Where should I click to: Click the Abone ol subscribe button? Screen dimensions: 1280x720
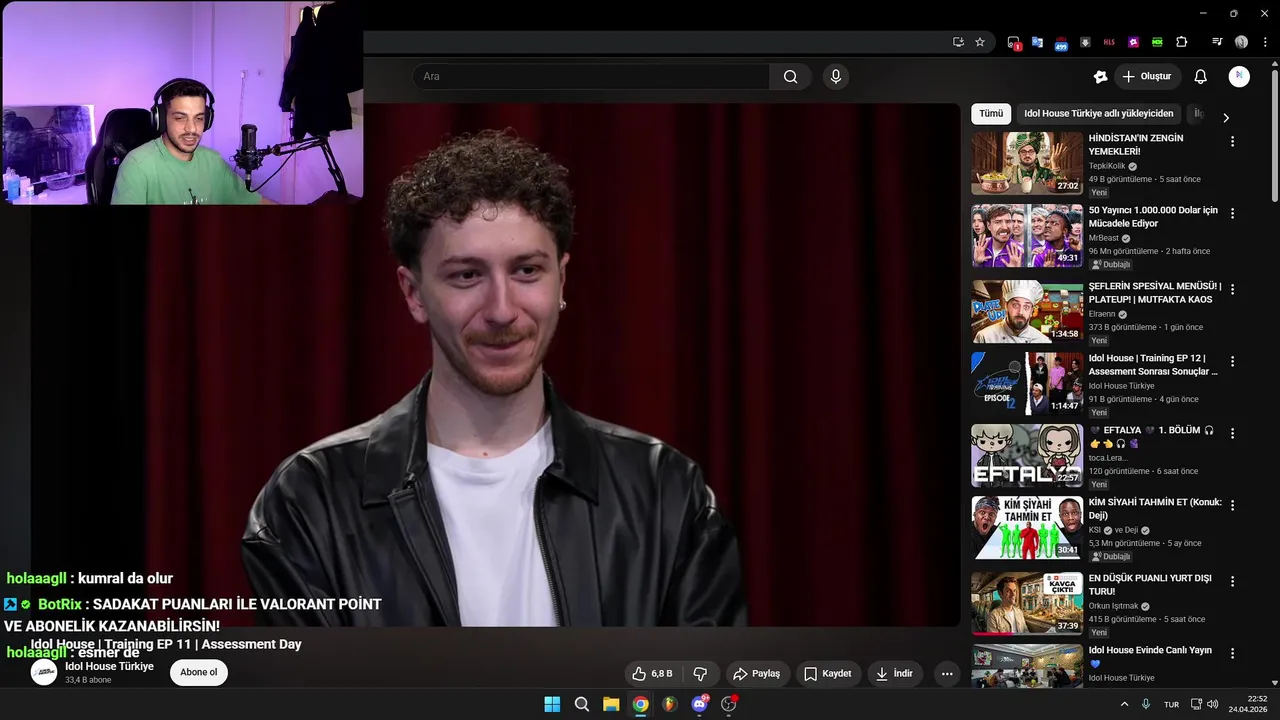198,673
